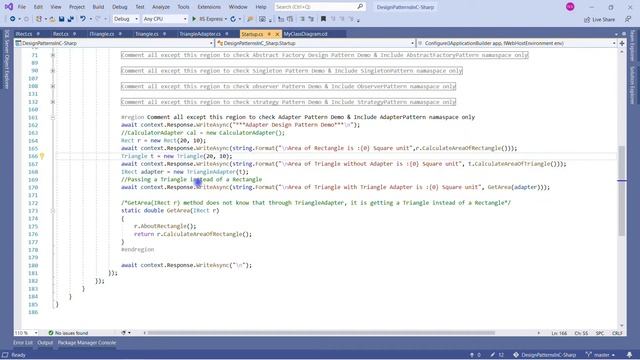Click the horizontal scrollbar thumb in editor
The image size is (640, 360).
pyautogui.click(x=321, y=333)
